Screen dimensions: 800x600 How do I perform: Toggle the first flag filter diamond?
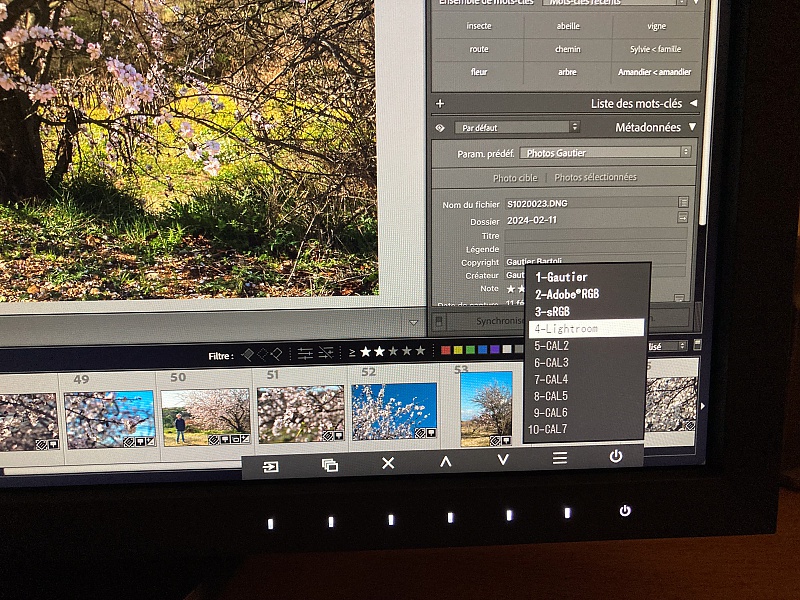[247, 354]
